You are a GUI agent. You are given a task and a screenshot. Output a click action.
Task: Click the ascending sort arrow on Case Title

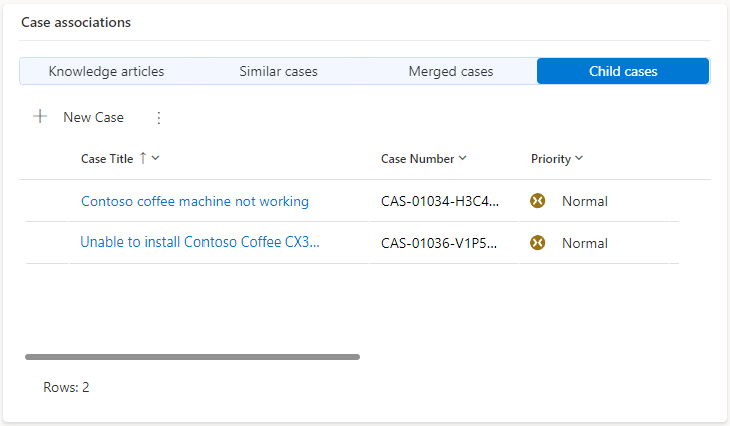(143, 158)
